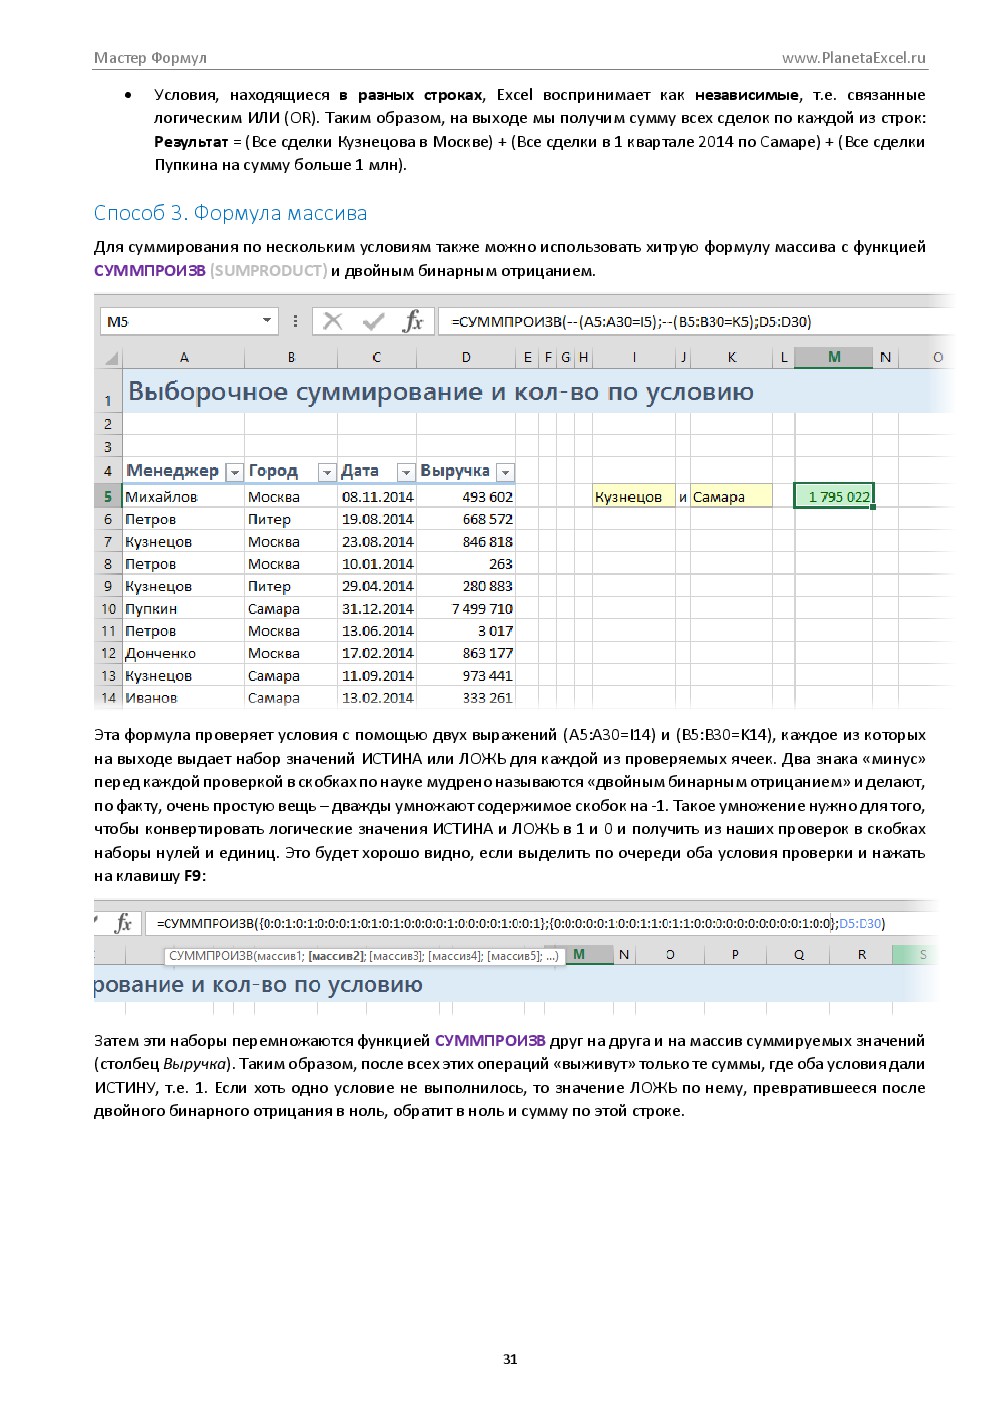Select column D header
Screen dimensions: 992x1403
466,357
